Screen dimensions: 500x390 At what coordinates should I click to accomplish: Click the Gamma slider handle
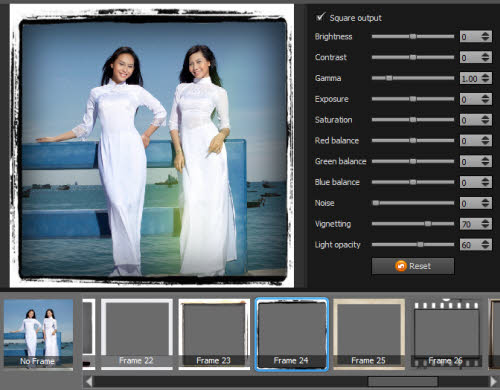[x=389, y=78]
